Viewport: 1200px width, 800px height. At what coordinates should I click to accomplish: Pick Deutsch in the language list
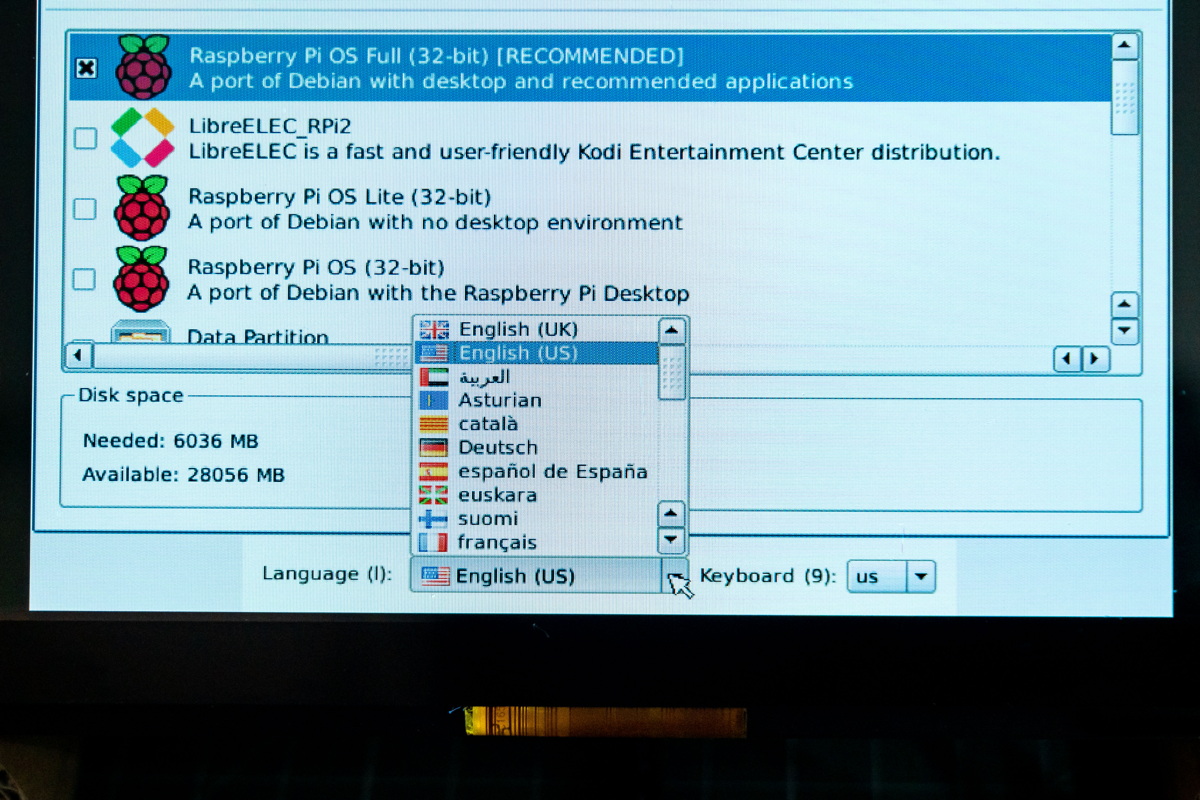(536, 447)
